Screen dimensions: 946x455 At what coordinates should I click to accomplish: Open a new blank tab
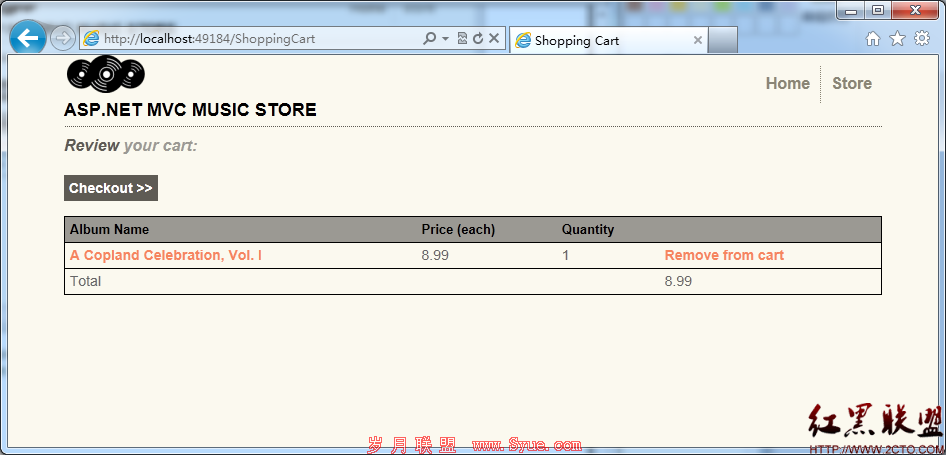point(722,40)
